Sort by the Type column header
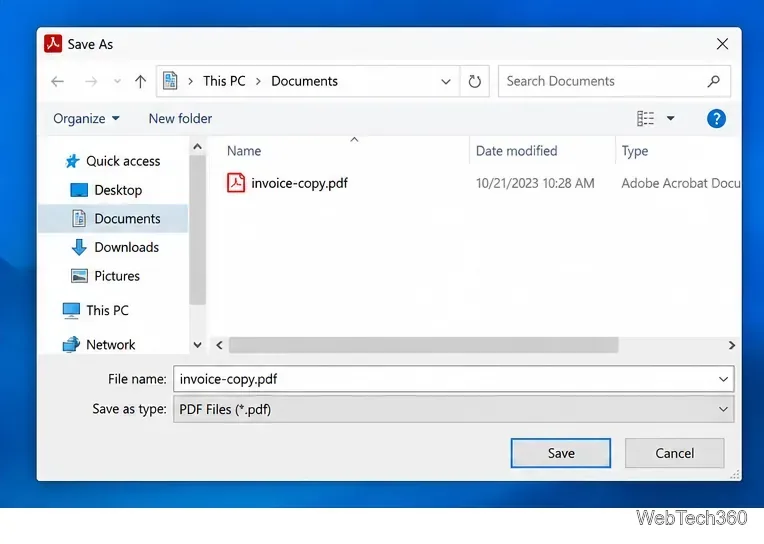This screenshot has height=544, width=764. coord(634,151)
